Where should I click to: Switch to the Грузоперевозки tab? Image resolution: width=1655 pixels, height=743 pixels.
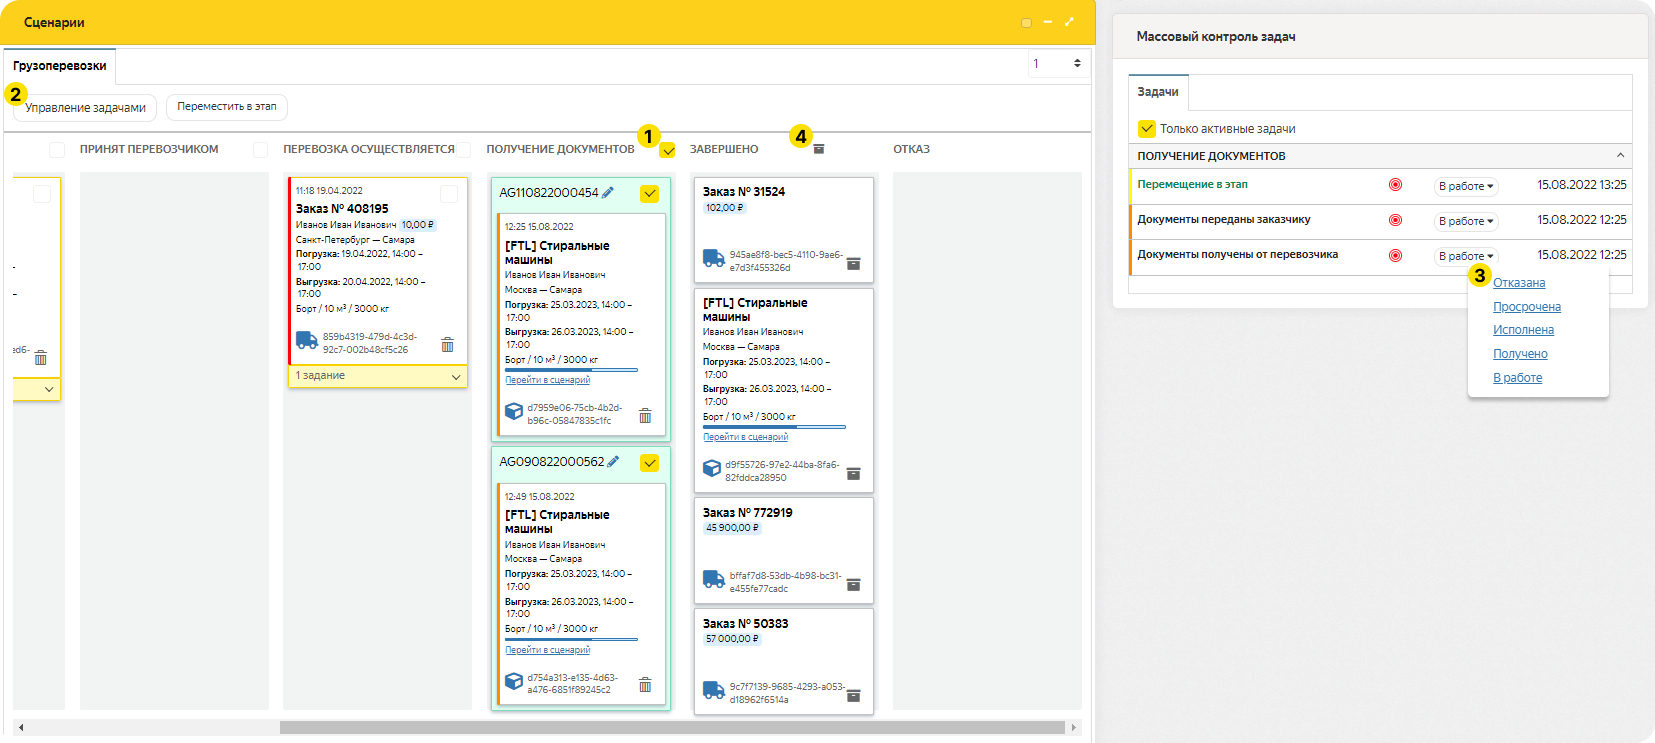[60, 66]
